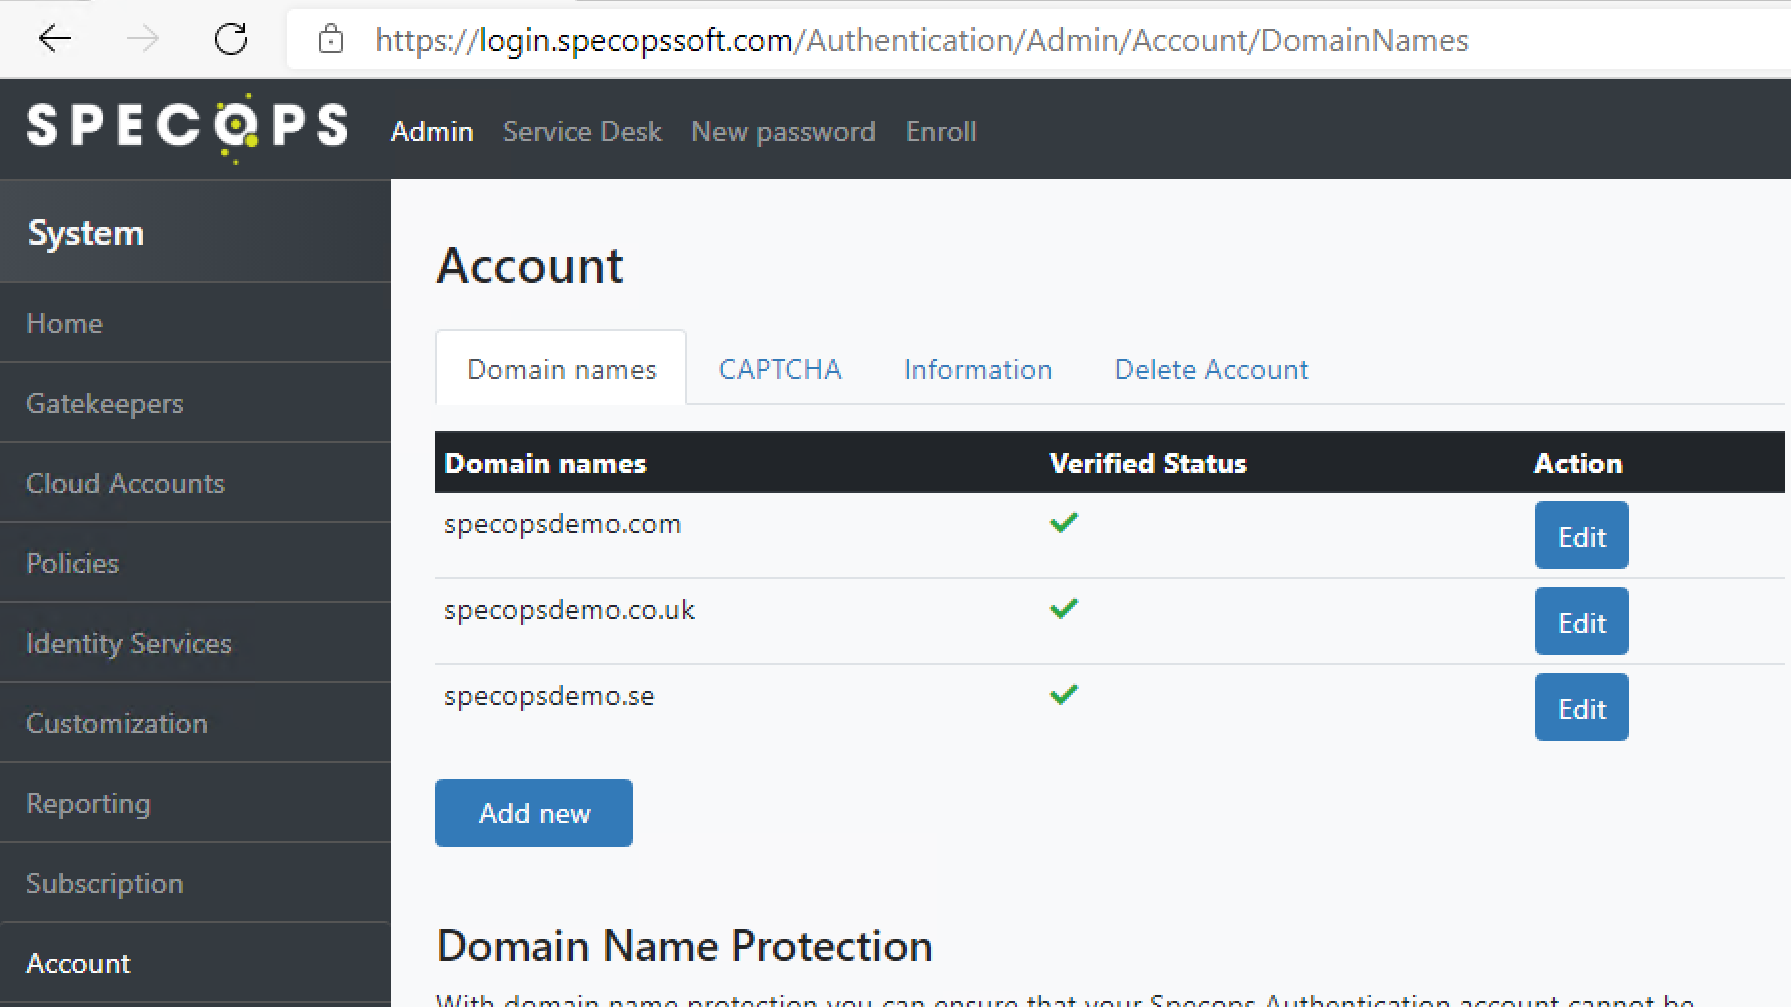Open New password in top navigation
This screenshot has height=1007, width=1791.
tap(783, 131)
